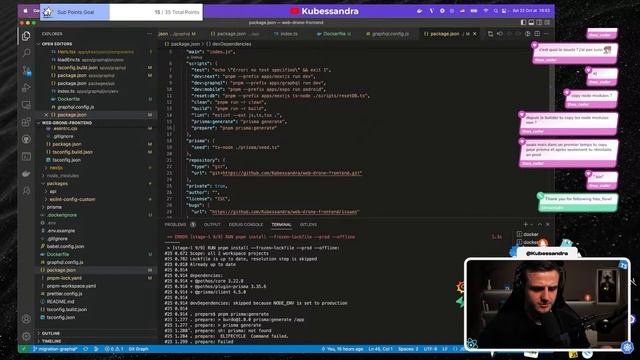The image size is (640, 360).
Task: Add a new terminal with plus icon
Action: [526, 224]
